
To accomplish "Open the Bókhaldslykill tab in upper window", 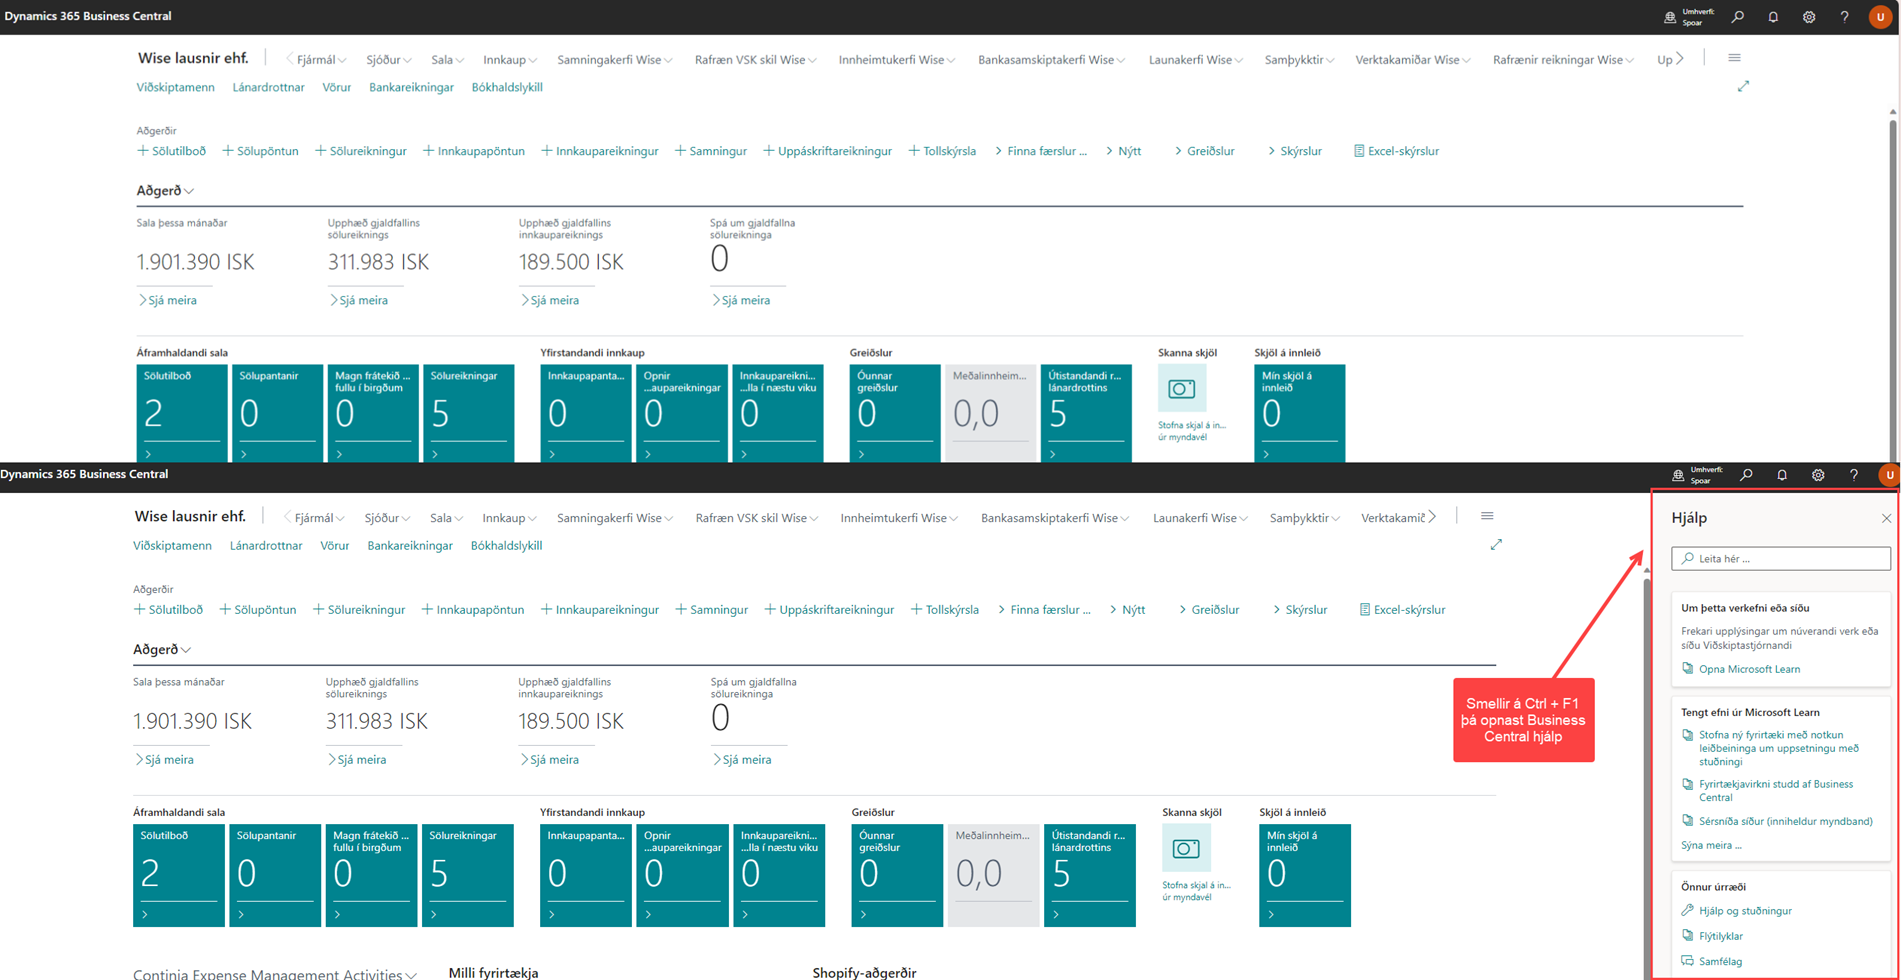I will click(x=507, y=87).
